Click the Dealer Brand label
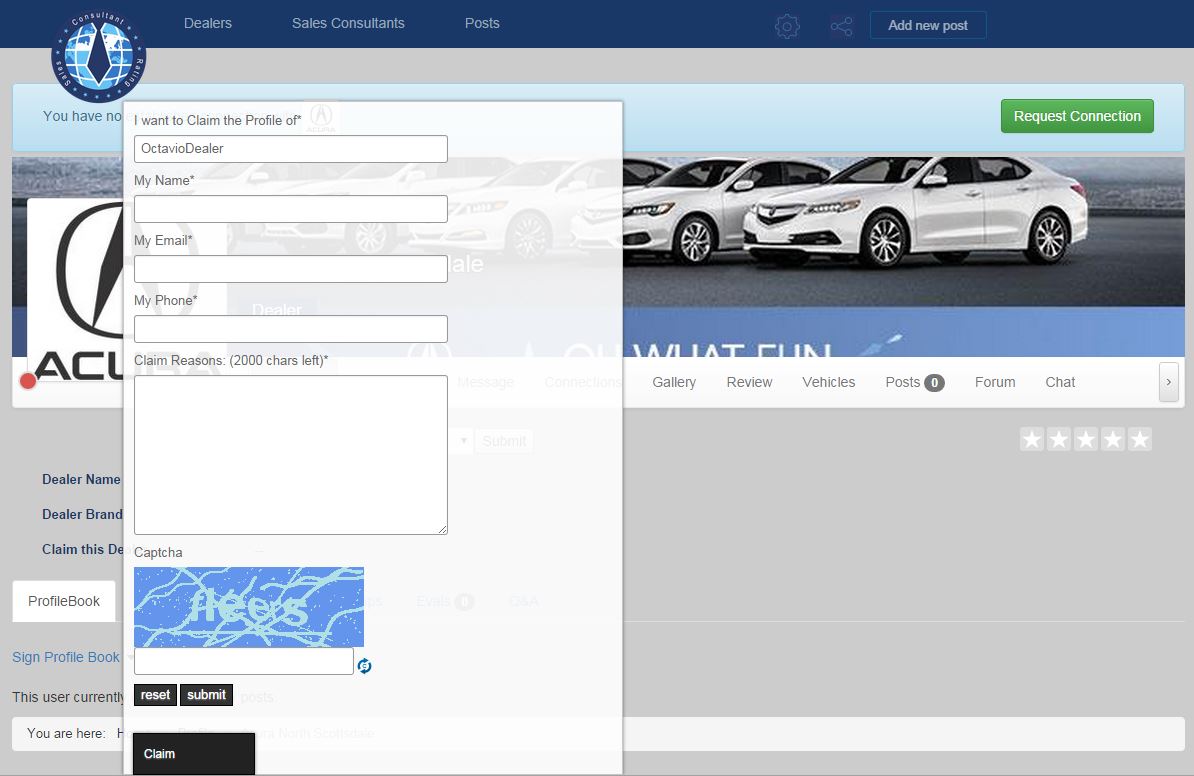Screen dimensions: 1194x776 click(x=82, y=515)
